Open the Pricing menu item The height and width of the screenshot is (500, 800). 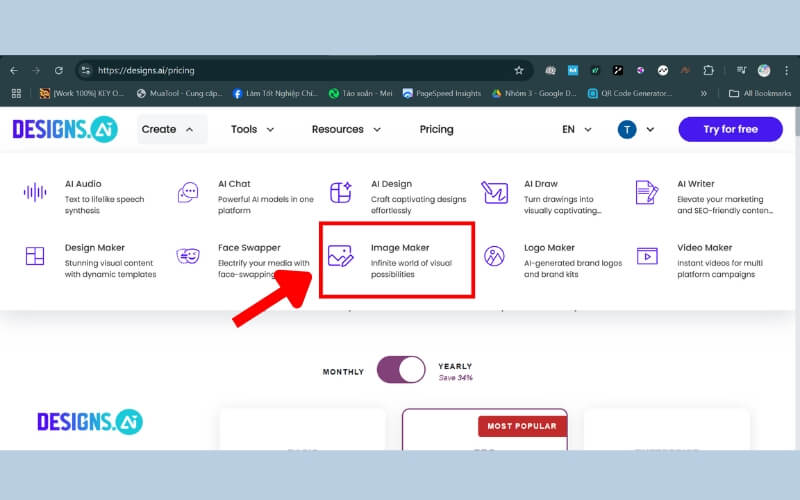point(436,130)
